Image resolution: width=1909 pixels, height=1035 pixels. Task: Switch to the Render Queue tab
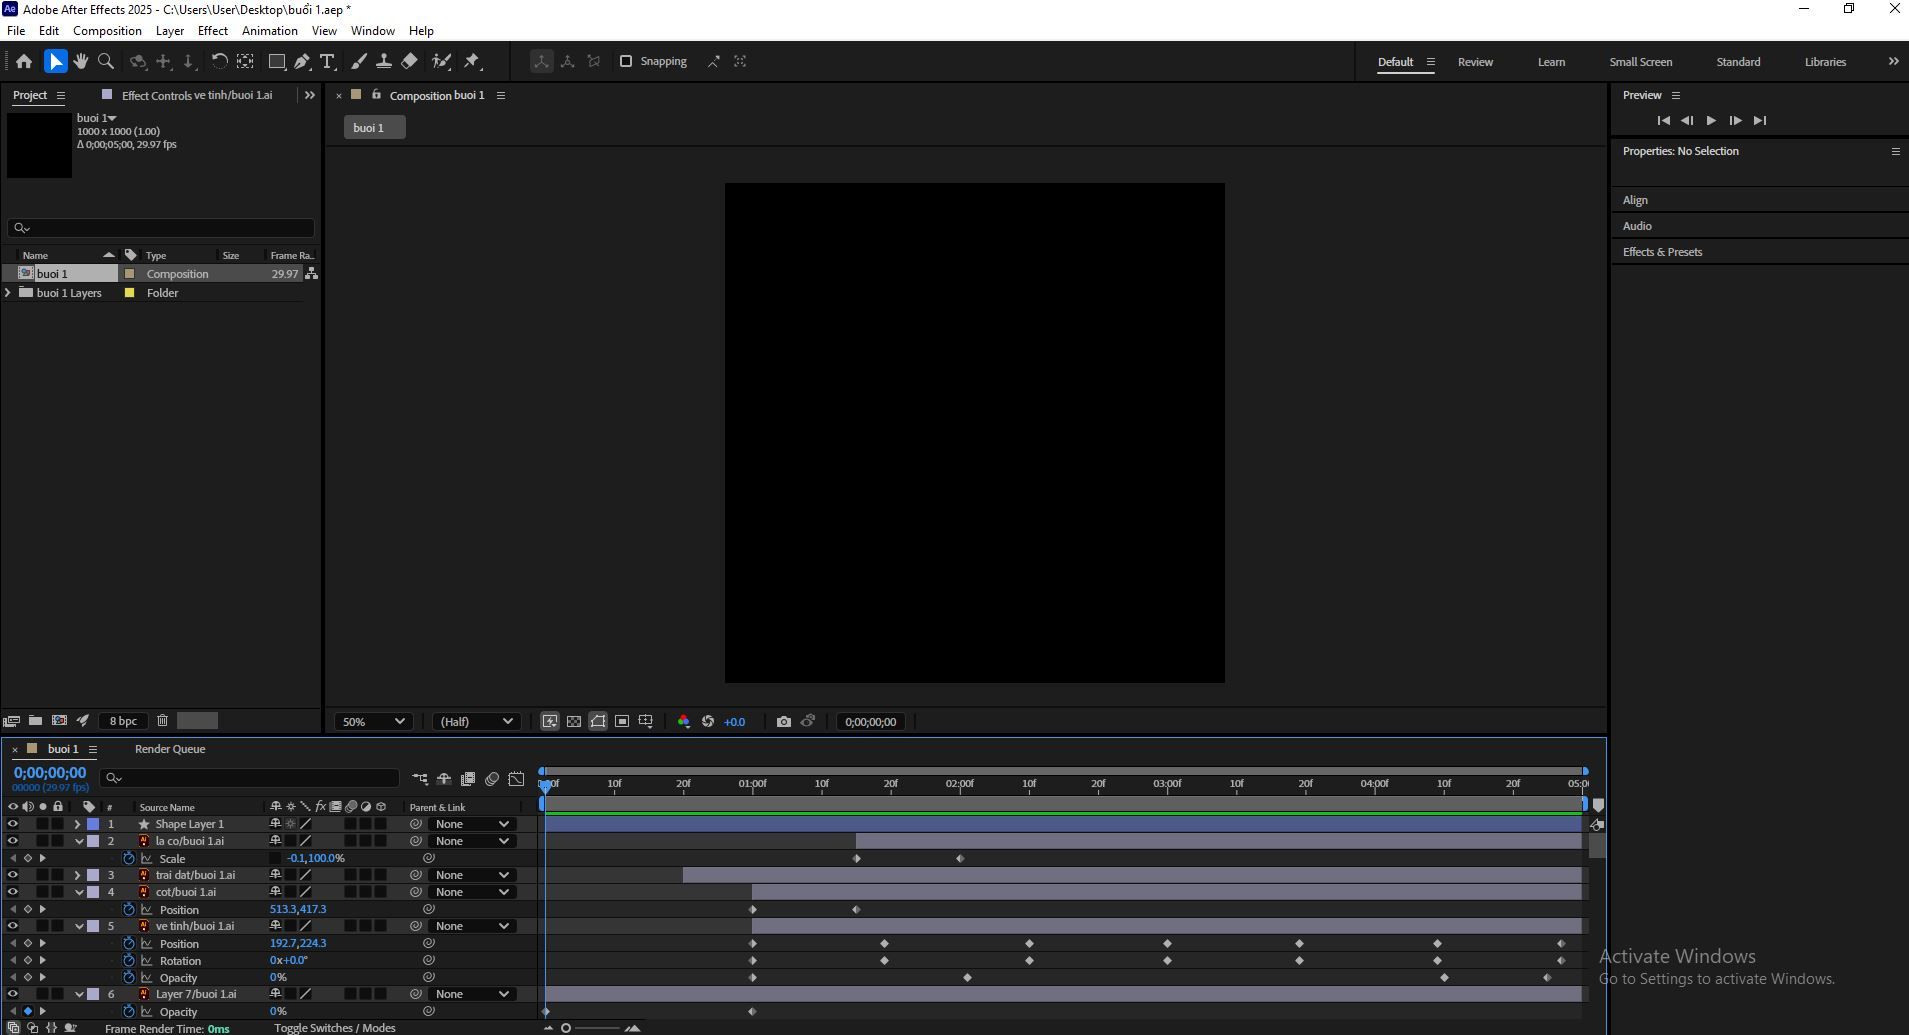(x=170, y=749)
